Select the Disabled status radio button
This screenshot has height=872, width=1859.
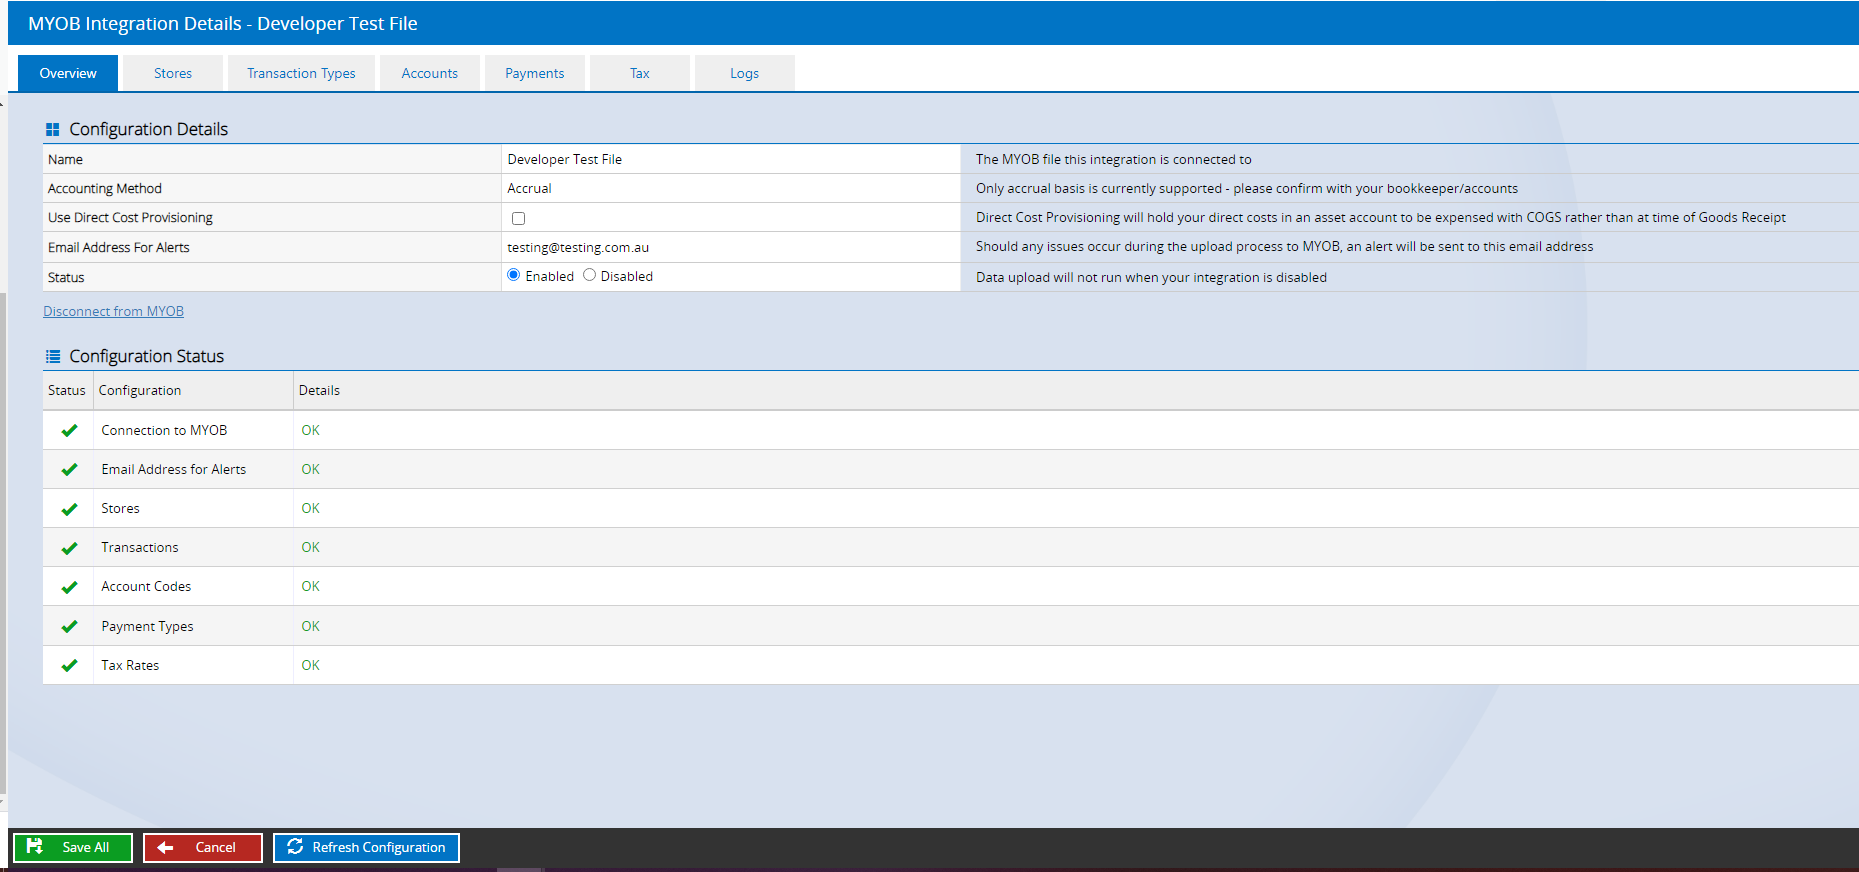pyautogui.click(x=590, y=275)
